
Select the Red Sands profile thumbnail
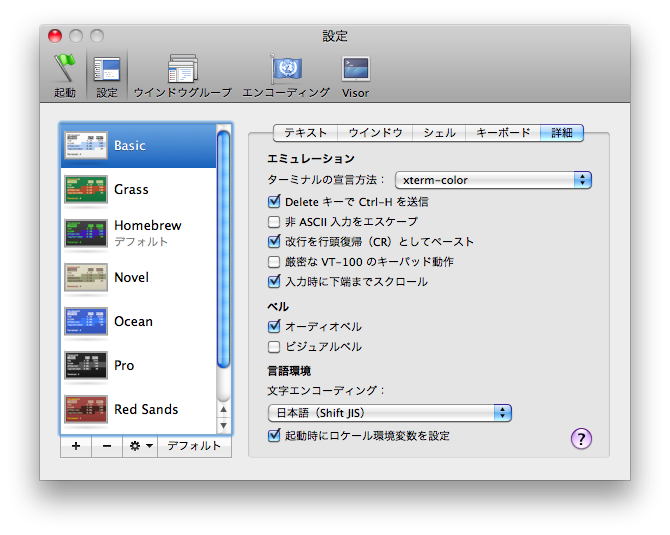coord(85,409)
